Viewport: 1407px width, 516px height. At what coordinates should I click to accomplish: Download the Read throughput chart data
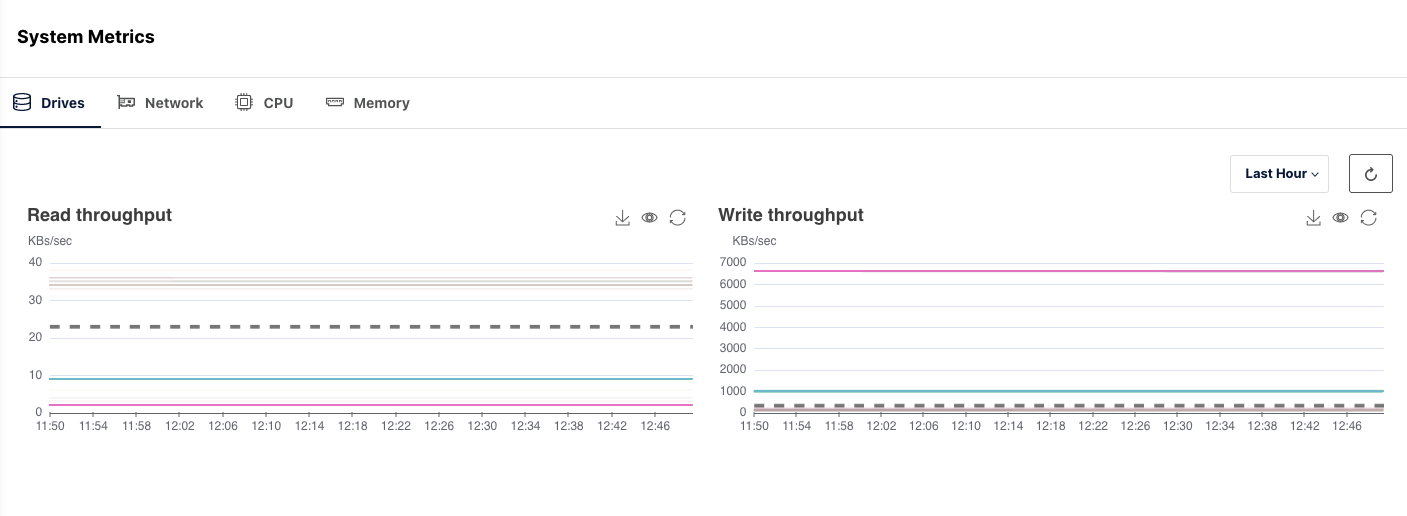click(x=622, y=218)
